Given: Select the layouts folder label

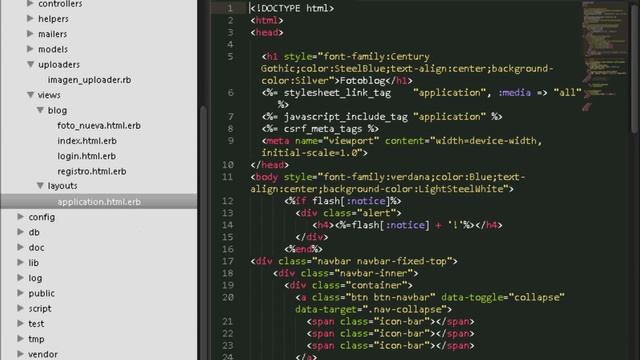Looking at the screenshot, I should [x=62, y=186].
